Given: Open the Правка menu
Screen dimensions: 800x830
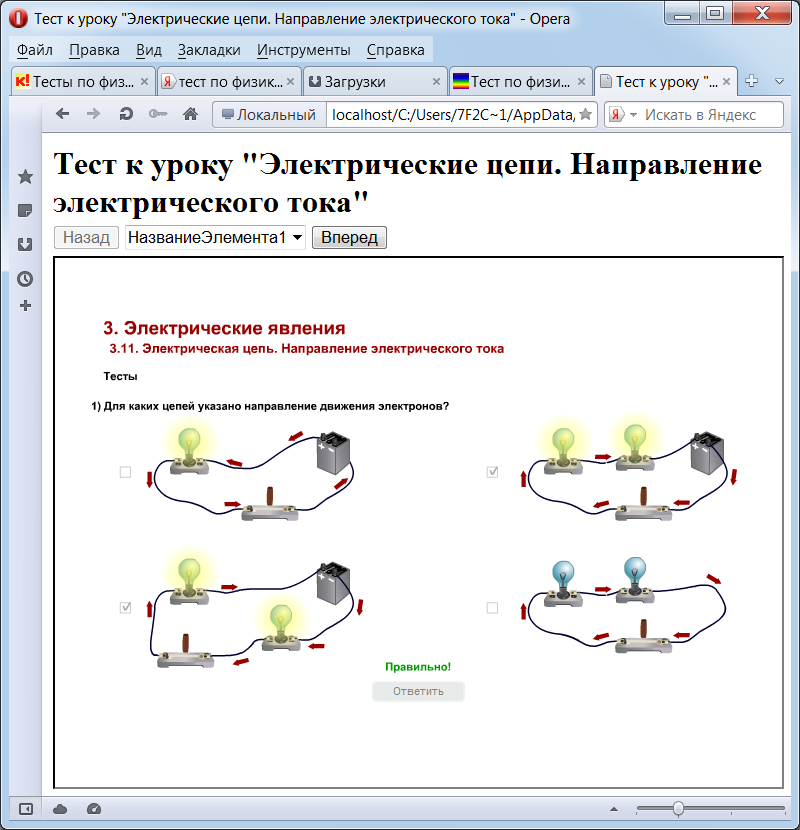Looking at the screenshot, I should 94,50.
